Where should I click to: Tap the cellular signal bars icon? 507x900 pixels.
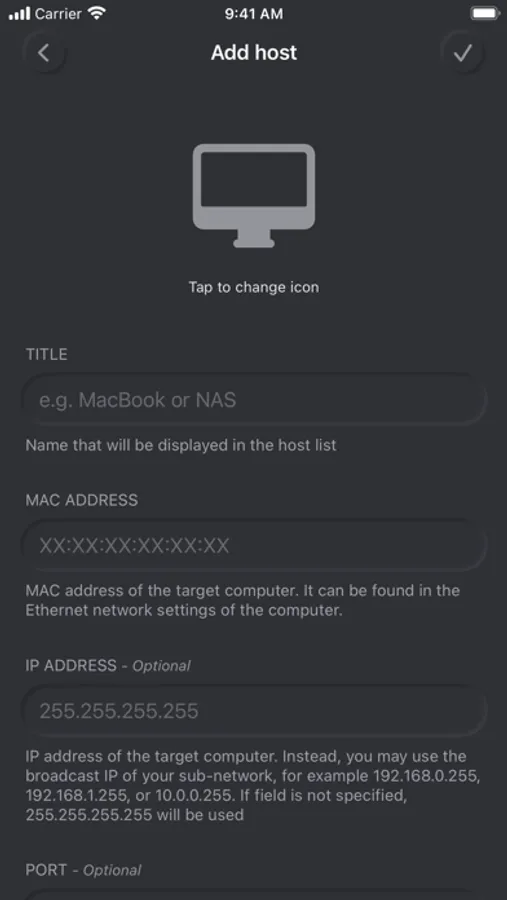click(x=19, y=14)
